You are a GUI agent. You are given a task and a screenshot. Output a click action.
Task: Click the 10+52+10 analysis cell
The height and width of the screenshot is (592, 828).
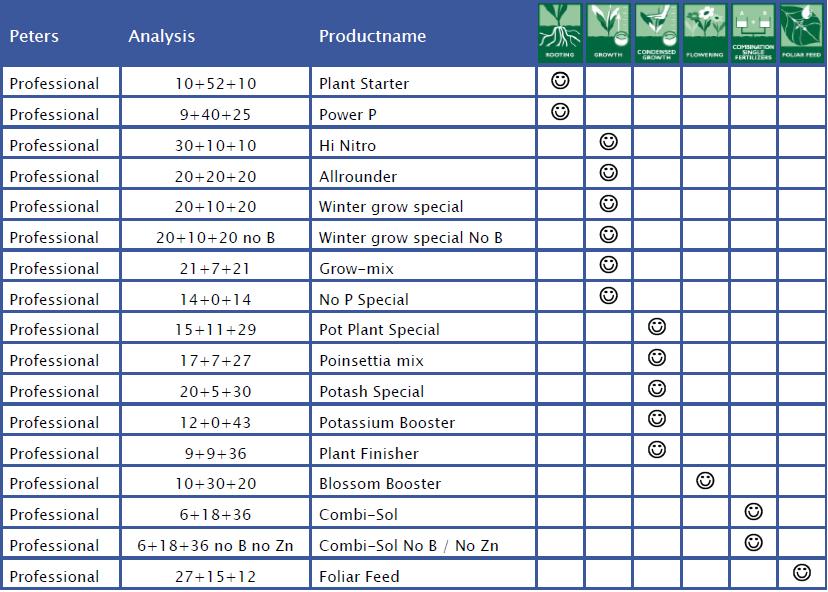click(215, 83)
